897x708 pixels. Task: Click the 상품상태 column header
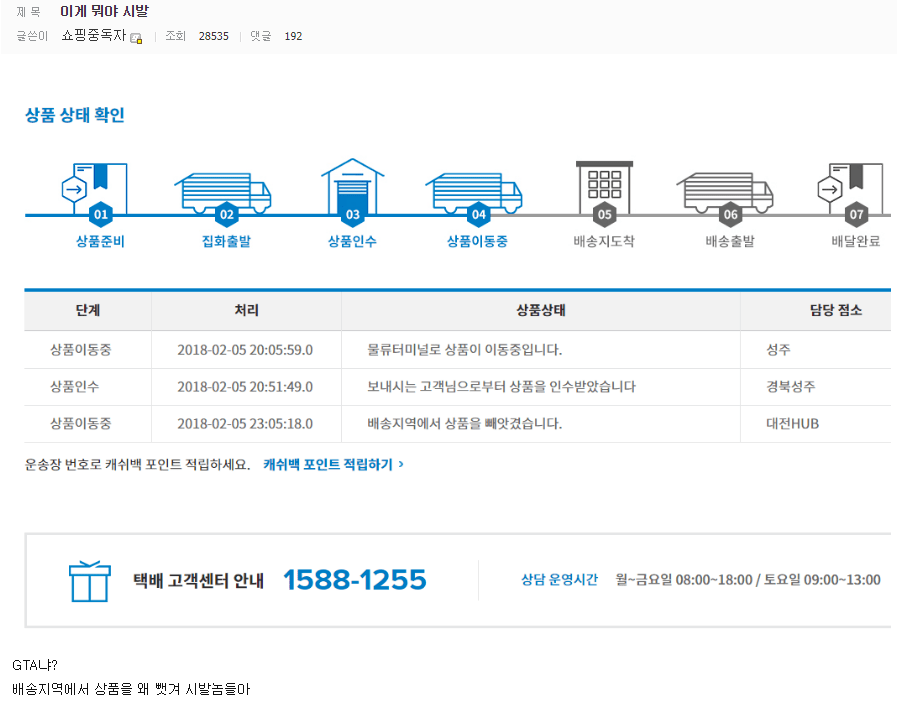[540, 311]
